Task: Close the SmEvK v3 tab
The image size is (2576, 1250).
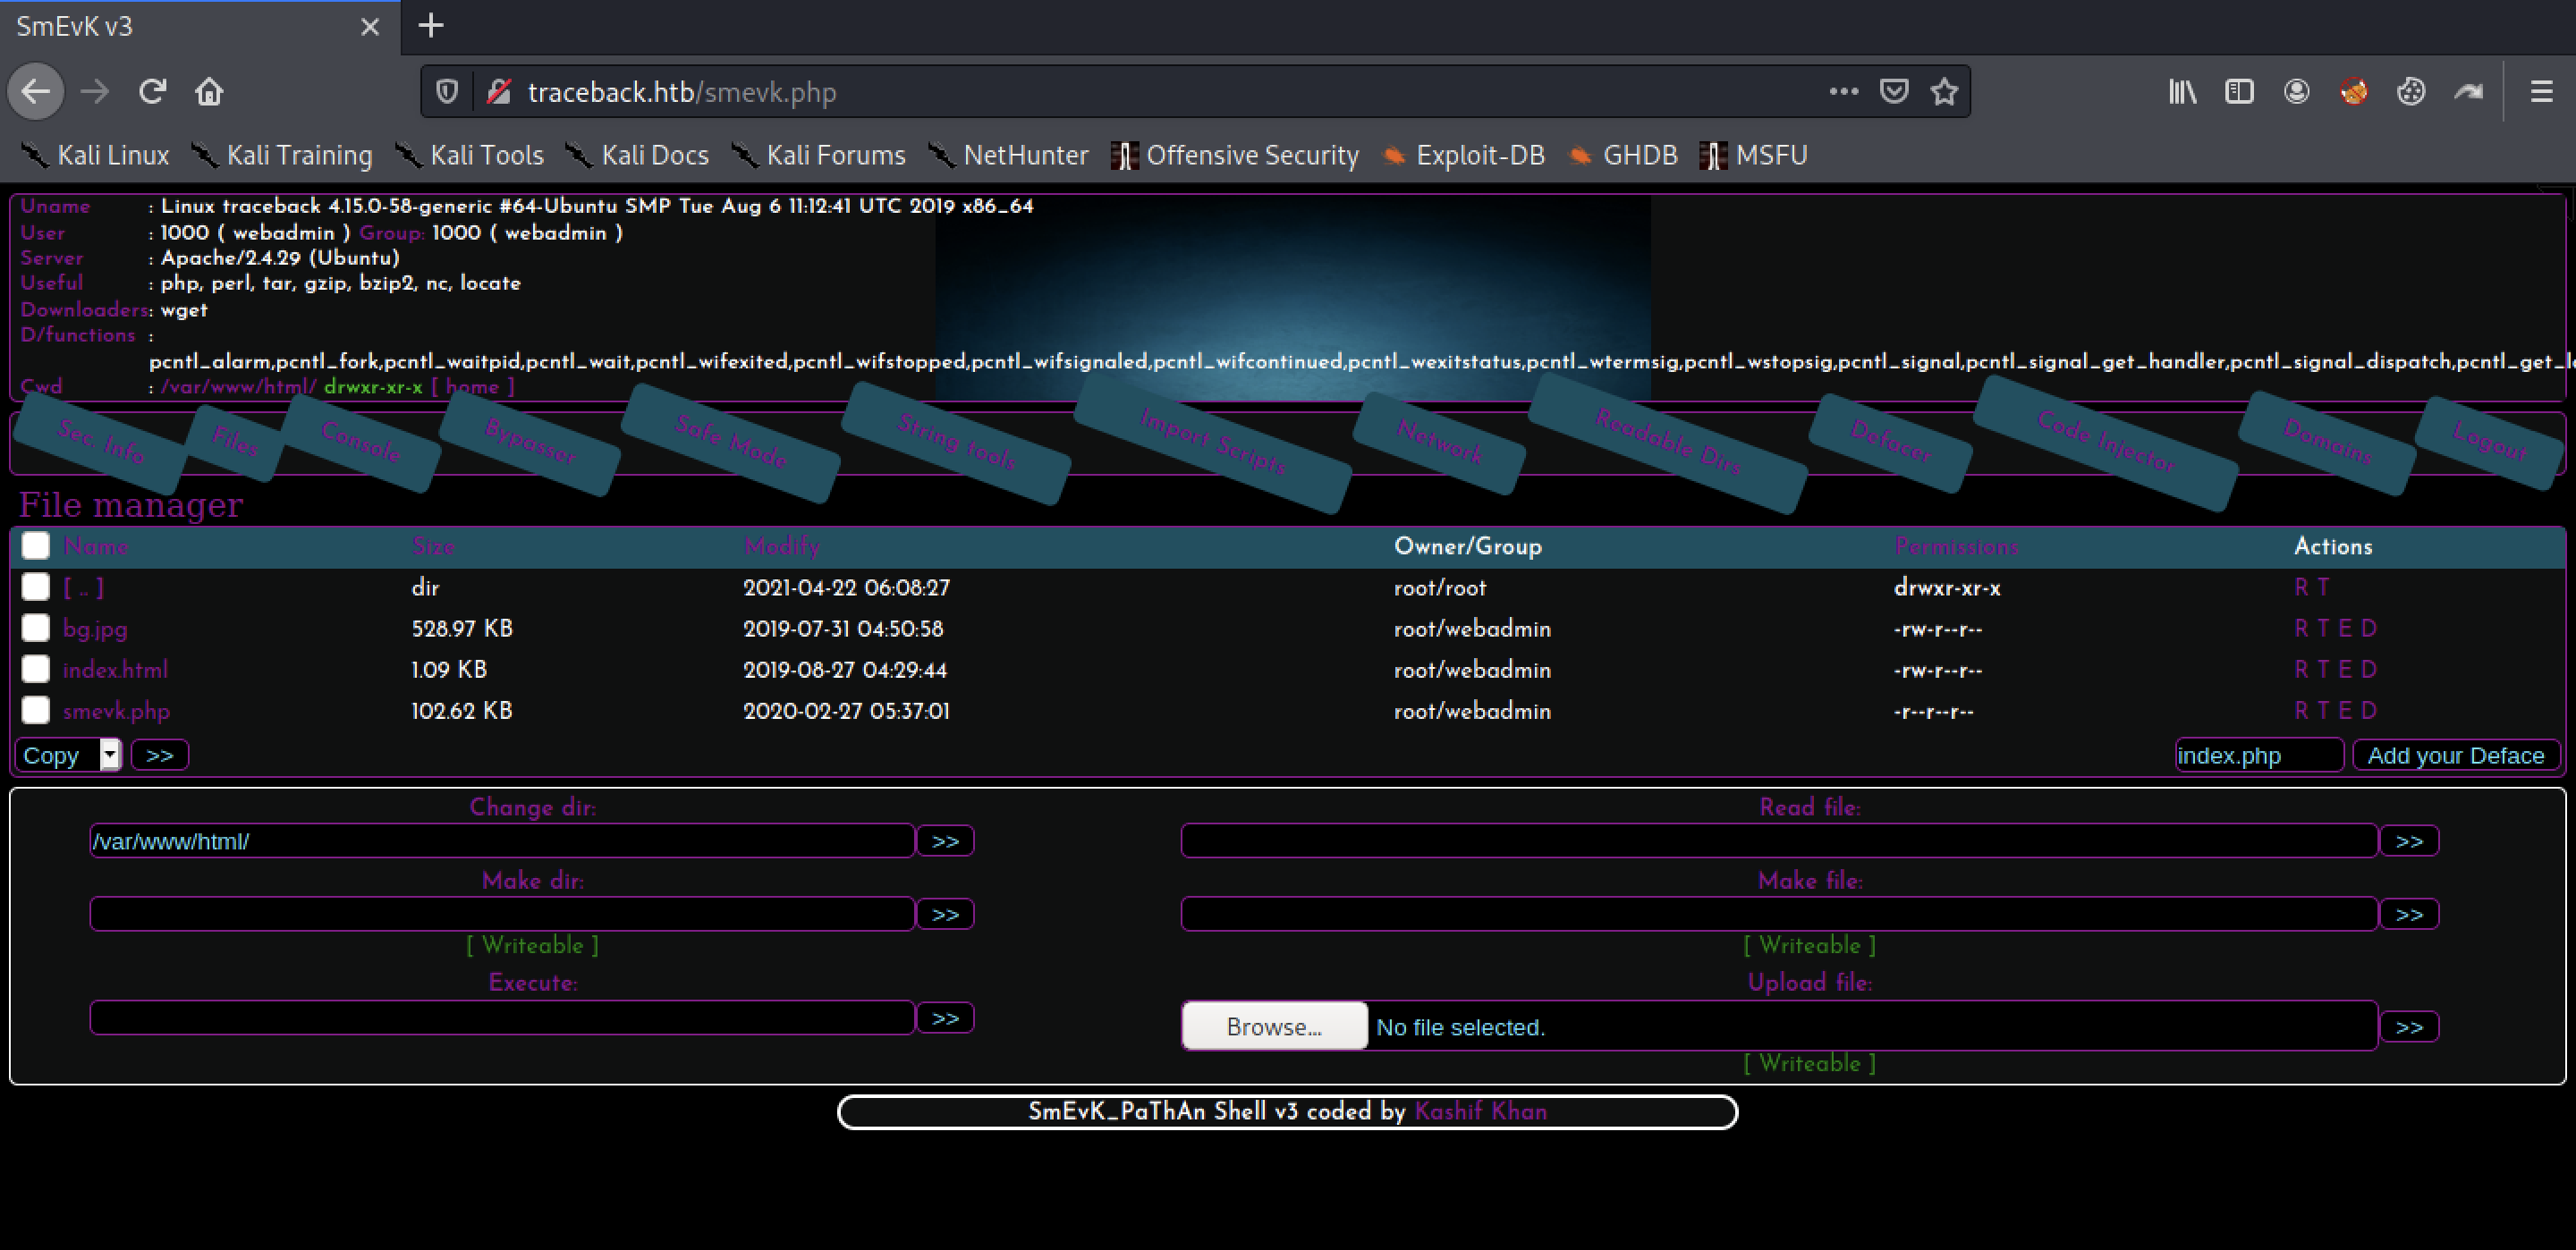Action: click(x=370, y=27)
